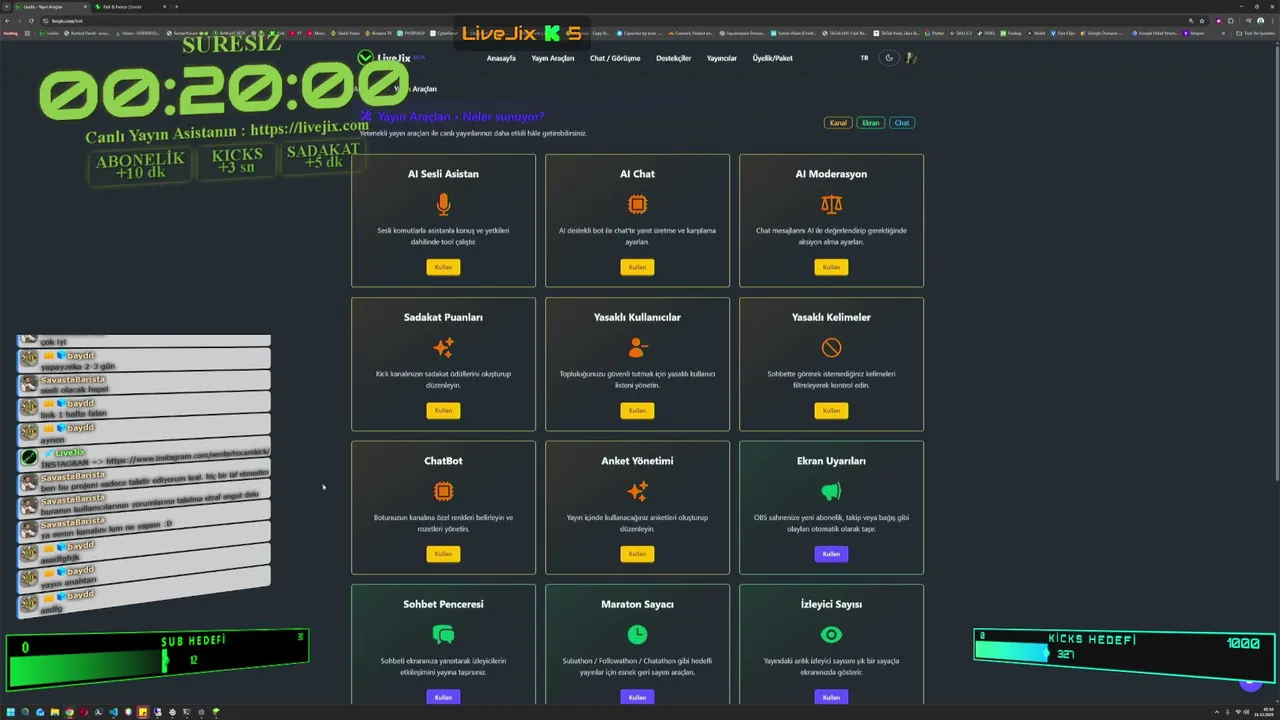Open the Üyelik/Paket menu item
1280x720 pixels.
[x=772, y=58]
